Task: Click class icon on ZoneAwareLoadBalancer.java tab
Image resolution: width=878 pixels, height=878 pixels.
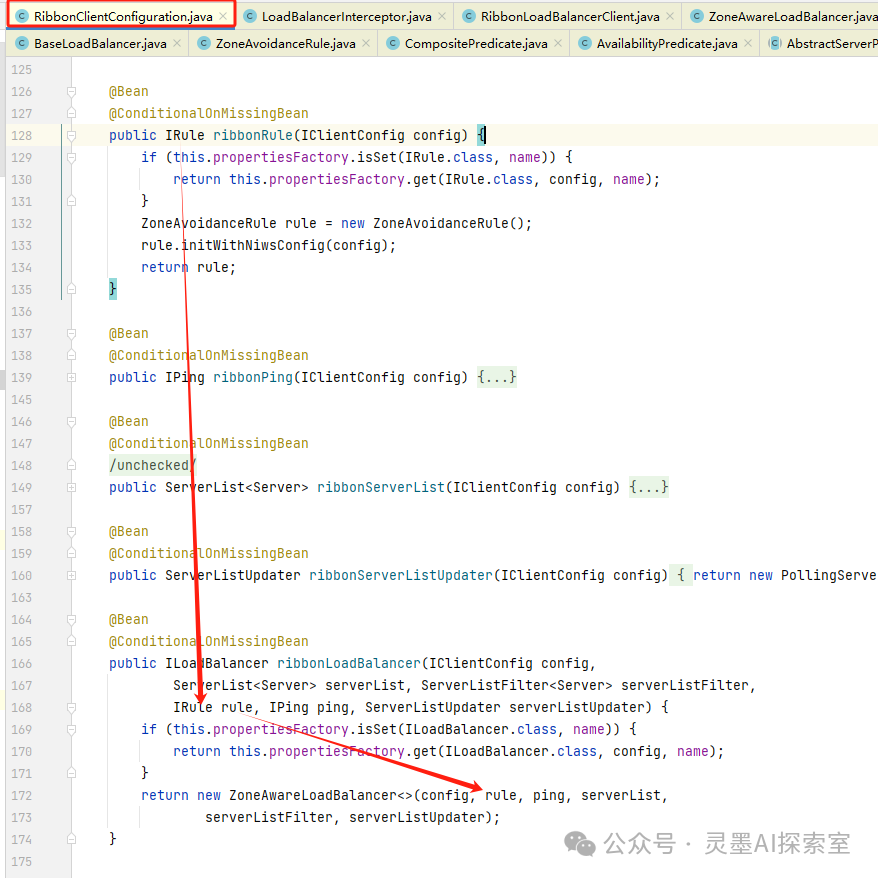Action: click(697, 17)
